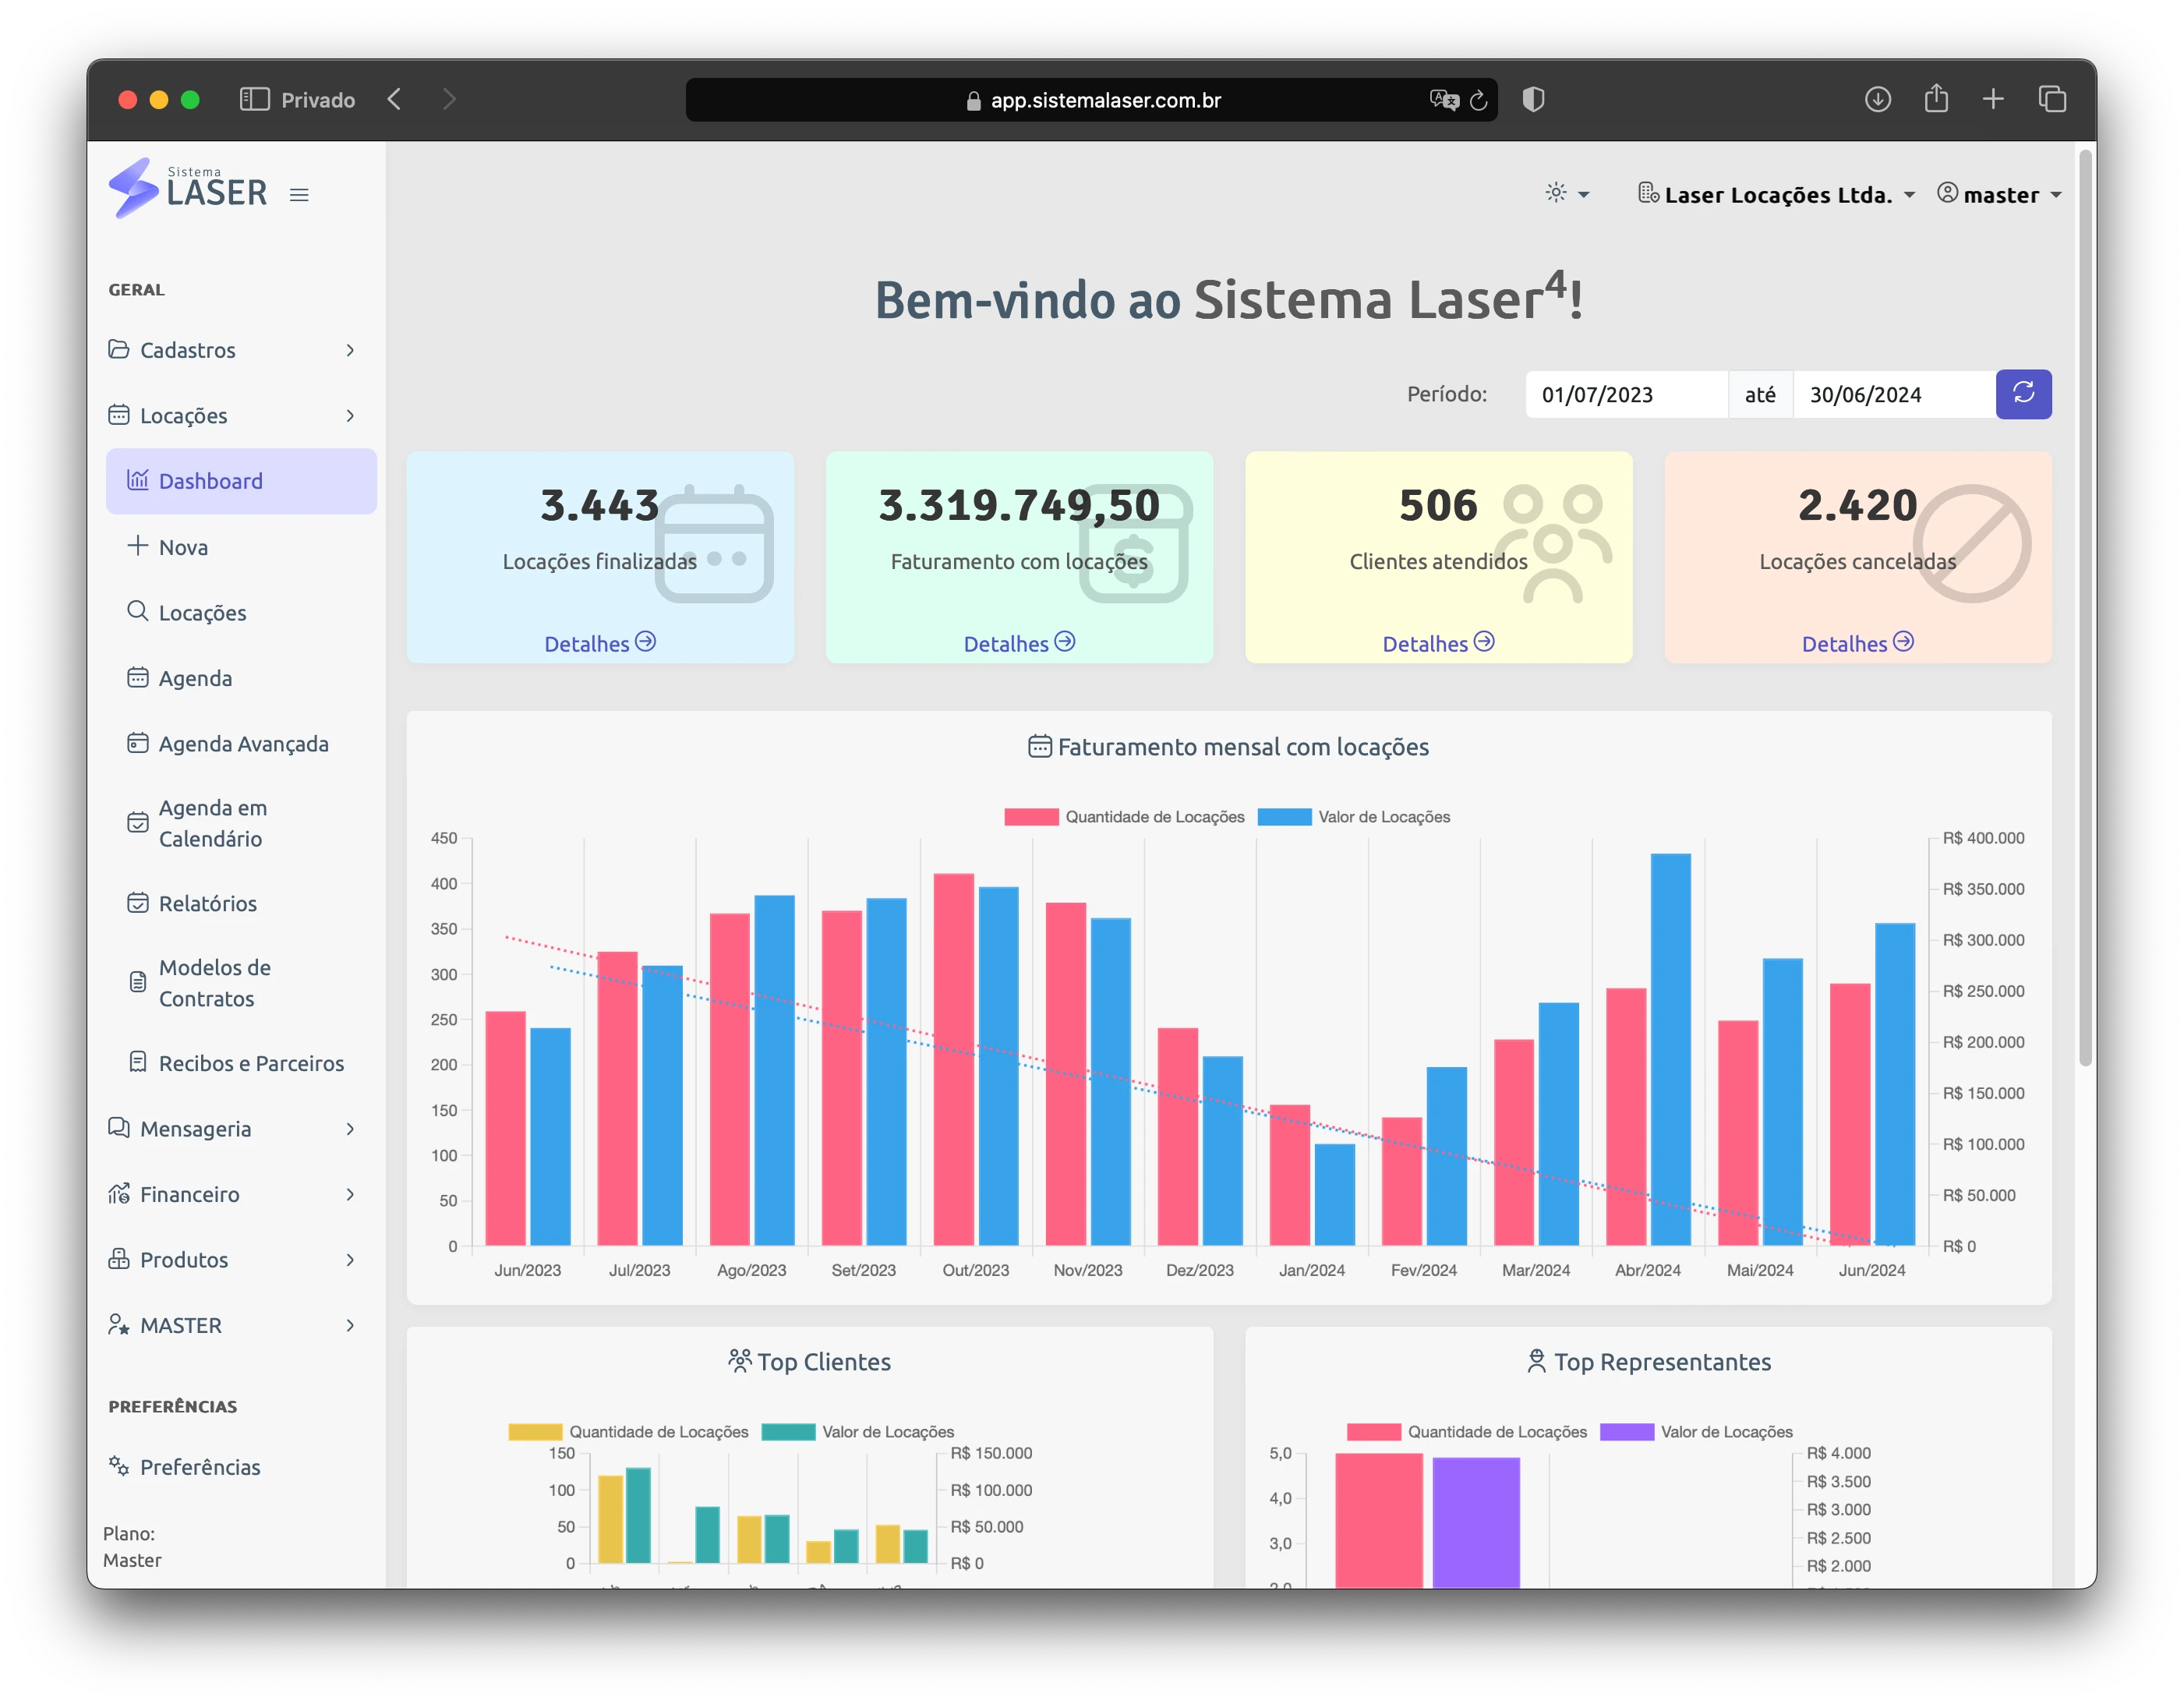Open Modelos de Contratos item
2184x1704 pixels.
[x=241, y=983]
